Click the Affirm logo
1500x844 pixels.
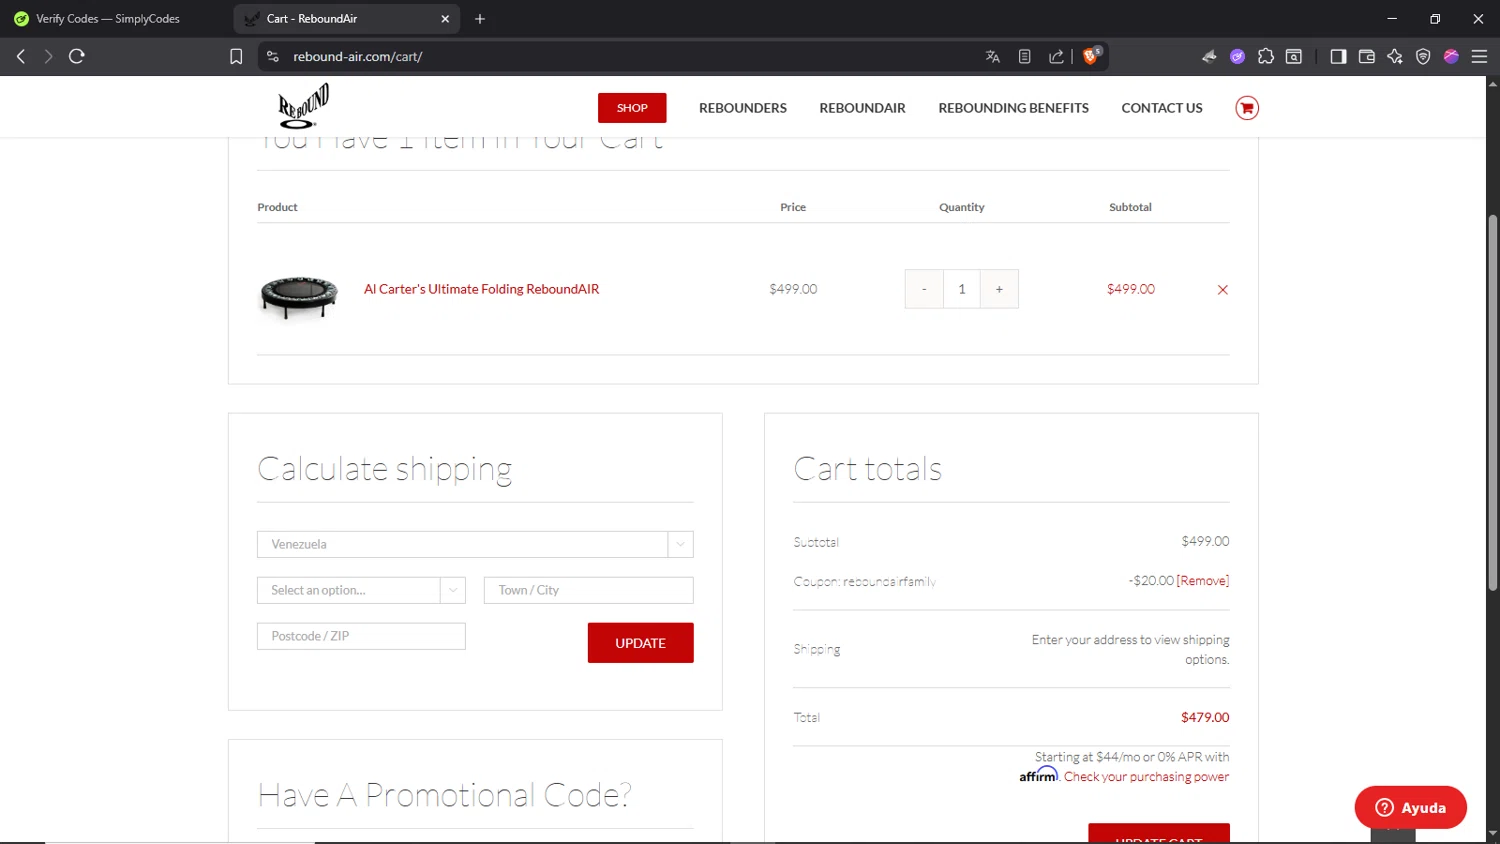1038,775
